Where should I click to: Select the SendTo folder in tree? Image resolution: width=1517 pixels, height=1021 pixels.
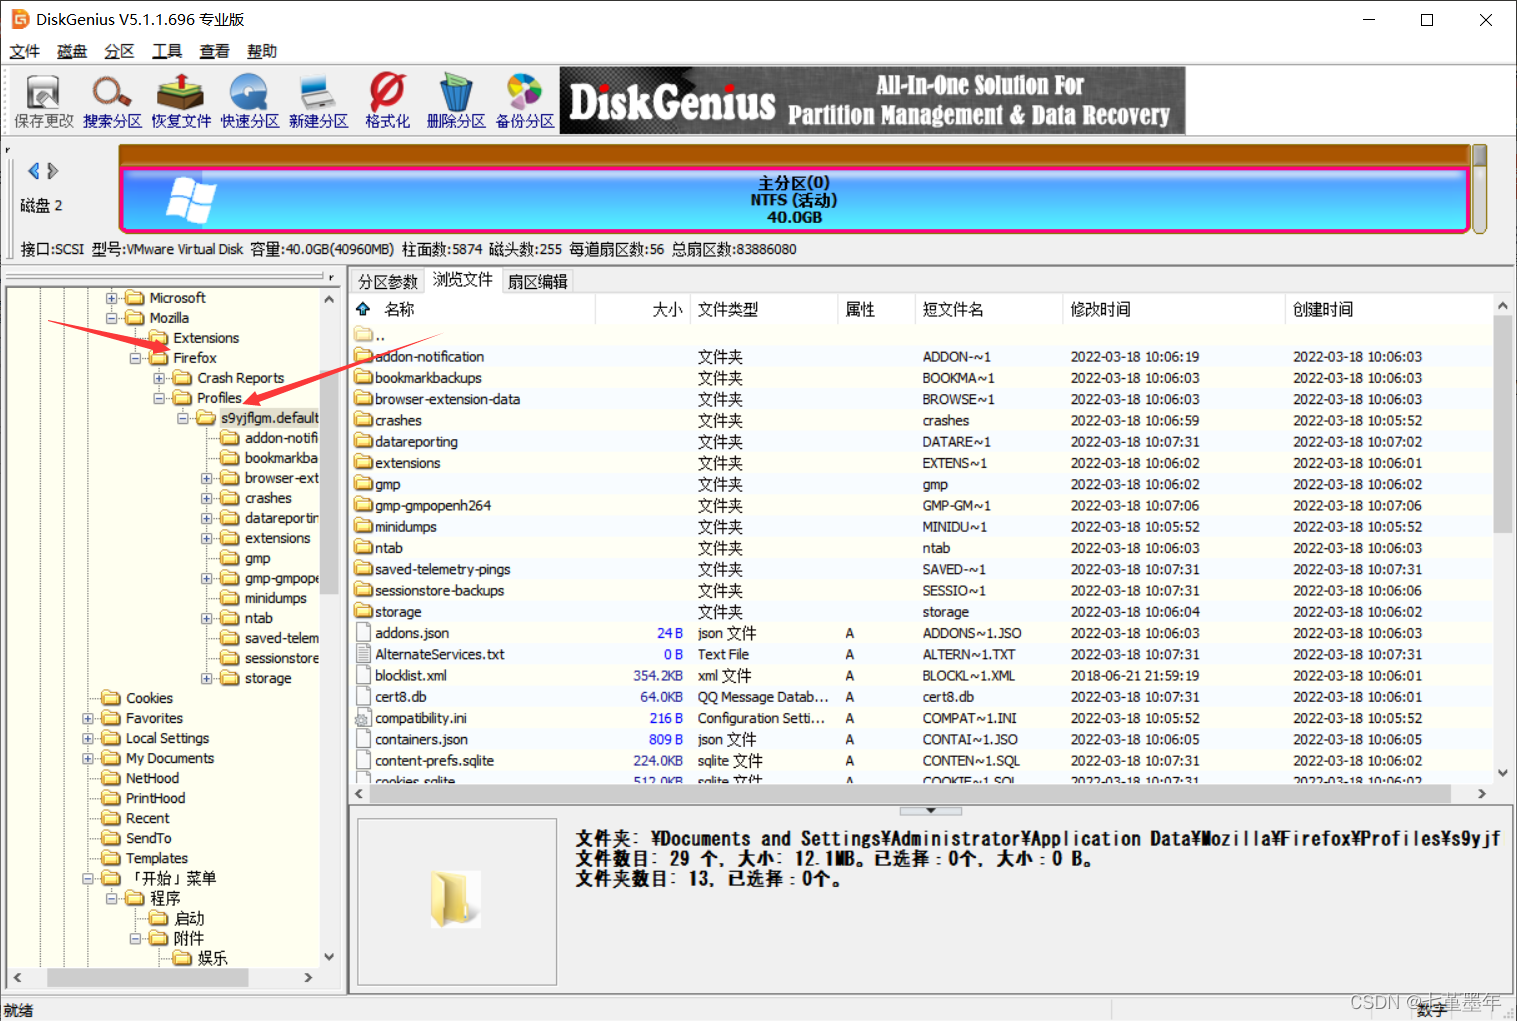[x=148, y=838]
